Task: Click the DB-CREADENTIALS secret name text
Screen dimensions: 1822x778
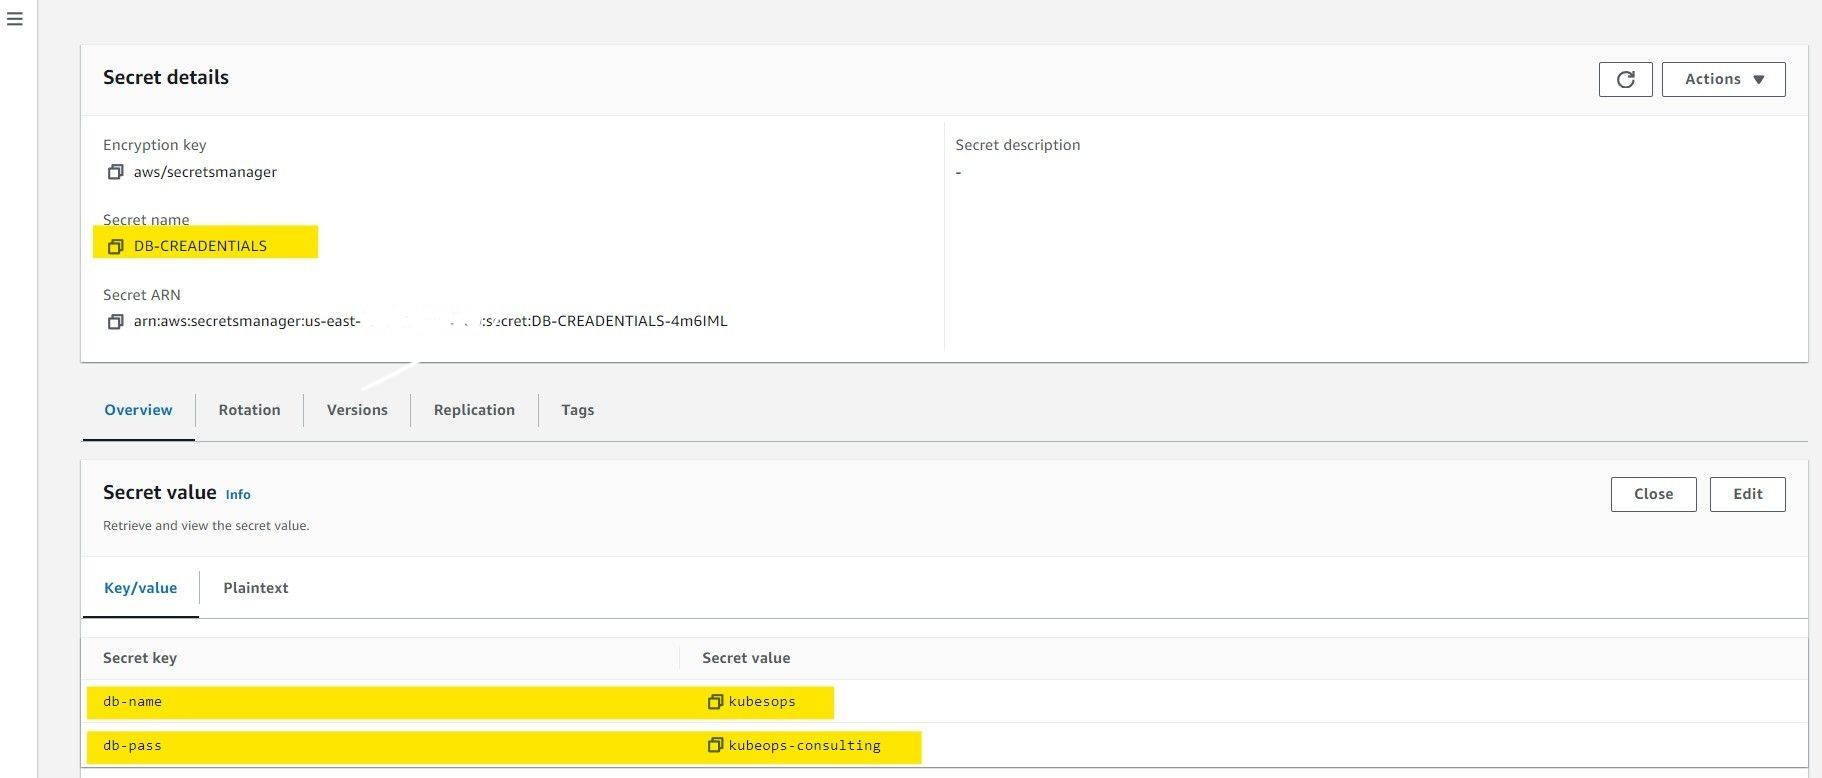Action: (200, 246)
